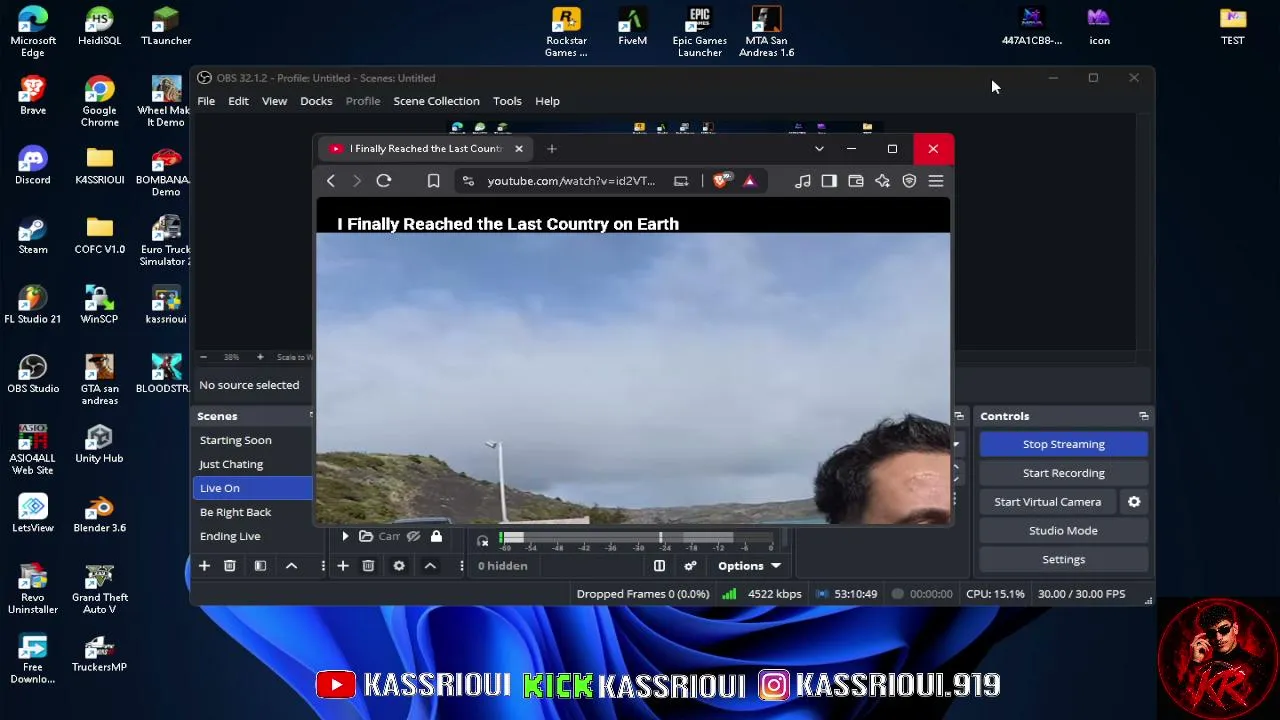
Task: Open advanced audio properties gears icon
Action: click(690, 566)
